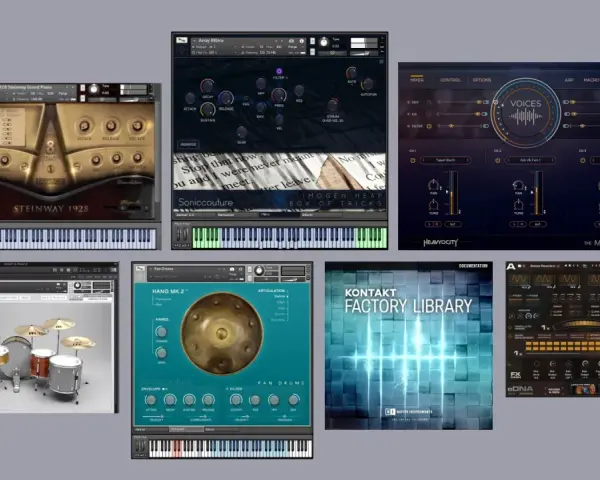Next sound arrow on Heavyocity channel 1 selector
Screen dimensions: 600x480
(x=468, y=160)
